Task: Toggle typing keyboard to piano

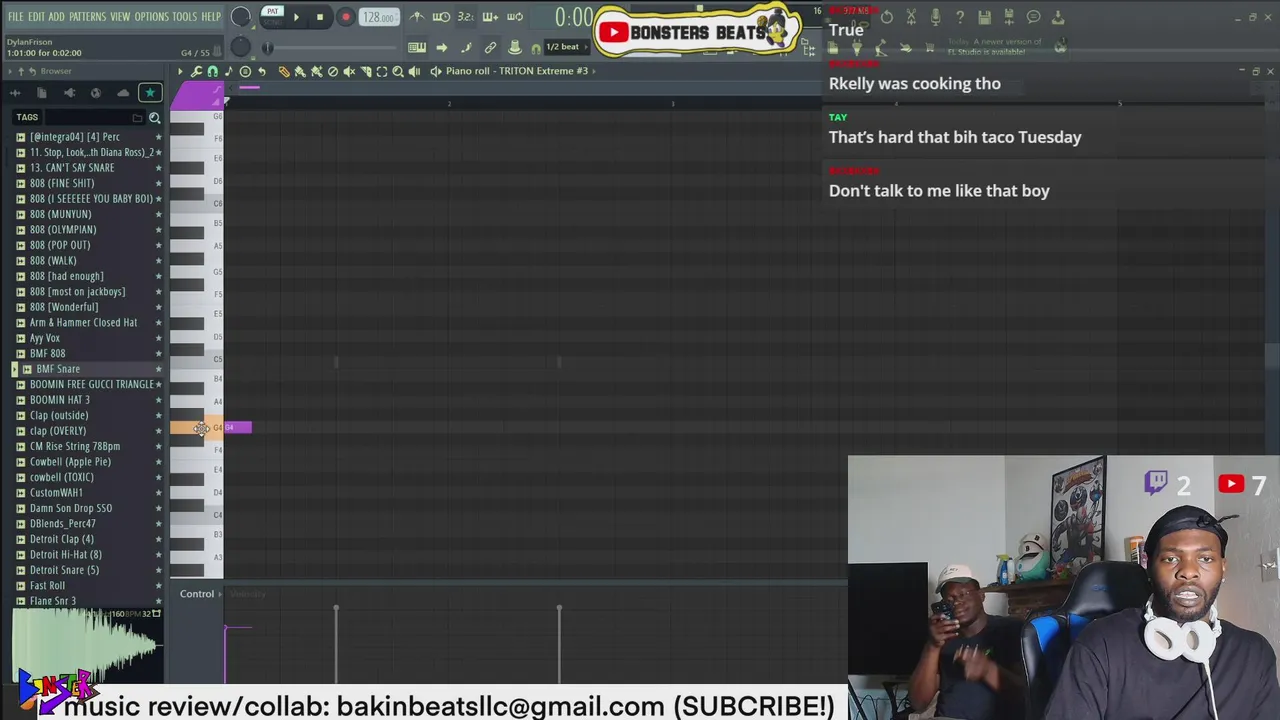Action: pyautogui.click(x=416, y=47)
